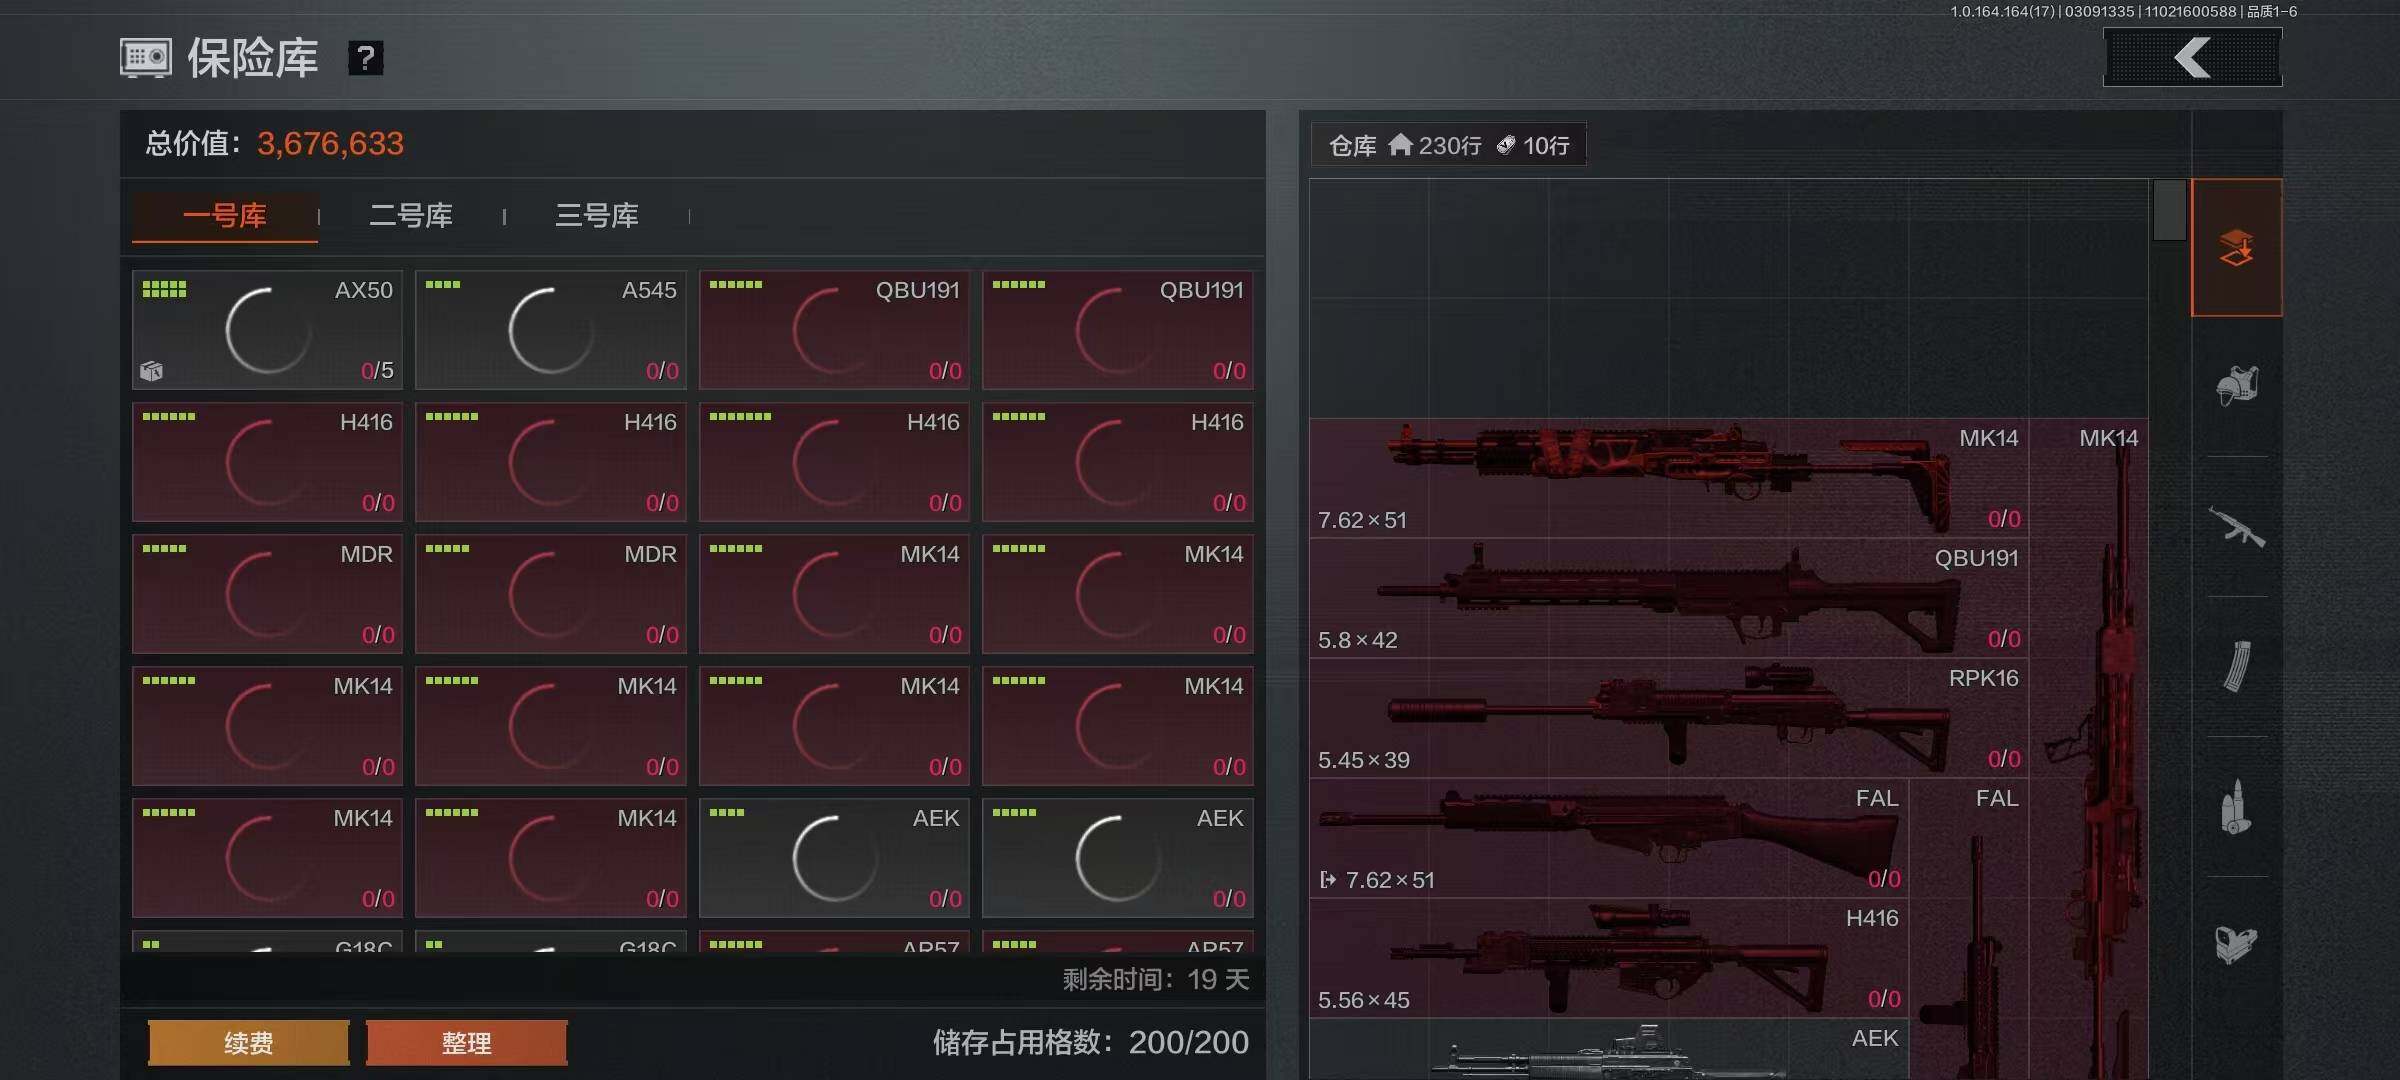Open the 三号库 tab
The image size is (2400, 1080).
click(597, 215)
